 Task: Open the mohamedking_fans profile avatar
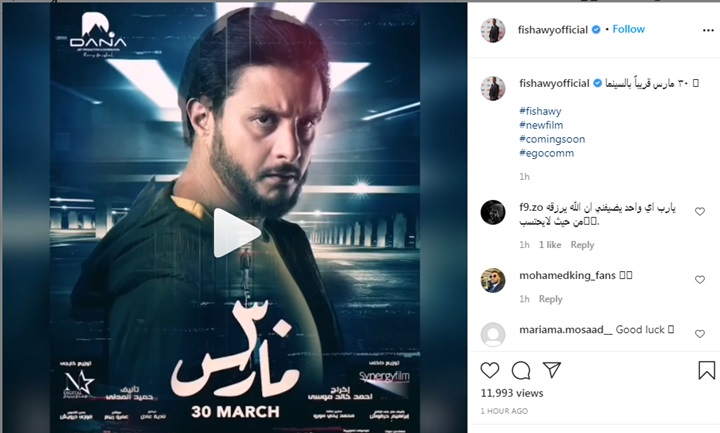[493, 280]
